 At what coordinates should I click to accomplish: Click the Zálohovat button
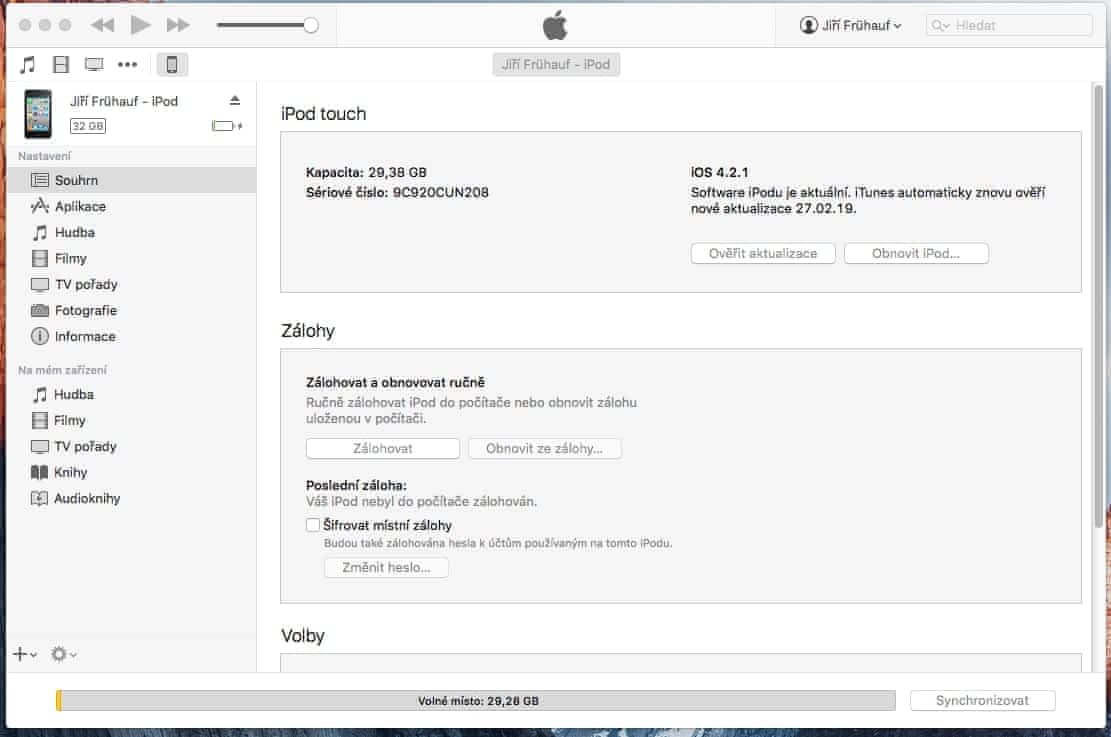coord(383,449)
